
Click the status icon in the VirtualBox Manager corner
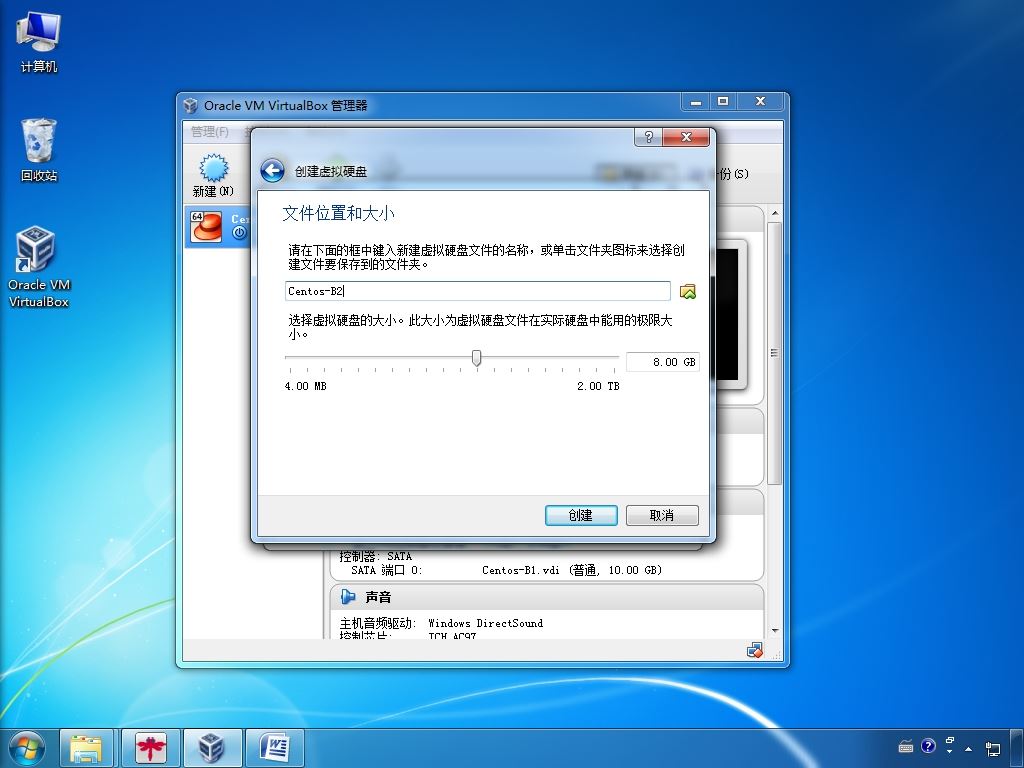click(x=754, y=650)
